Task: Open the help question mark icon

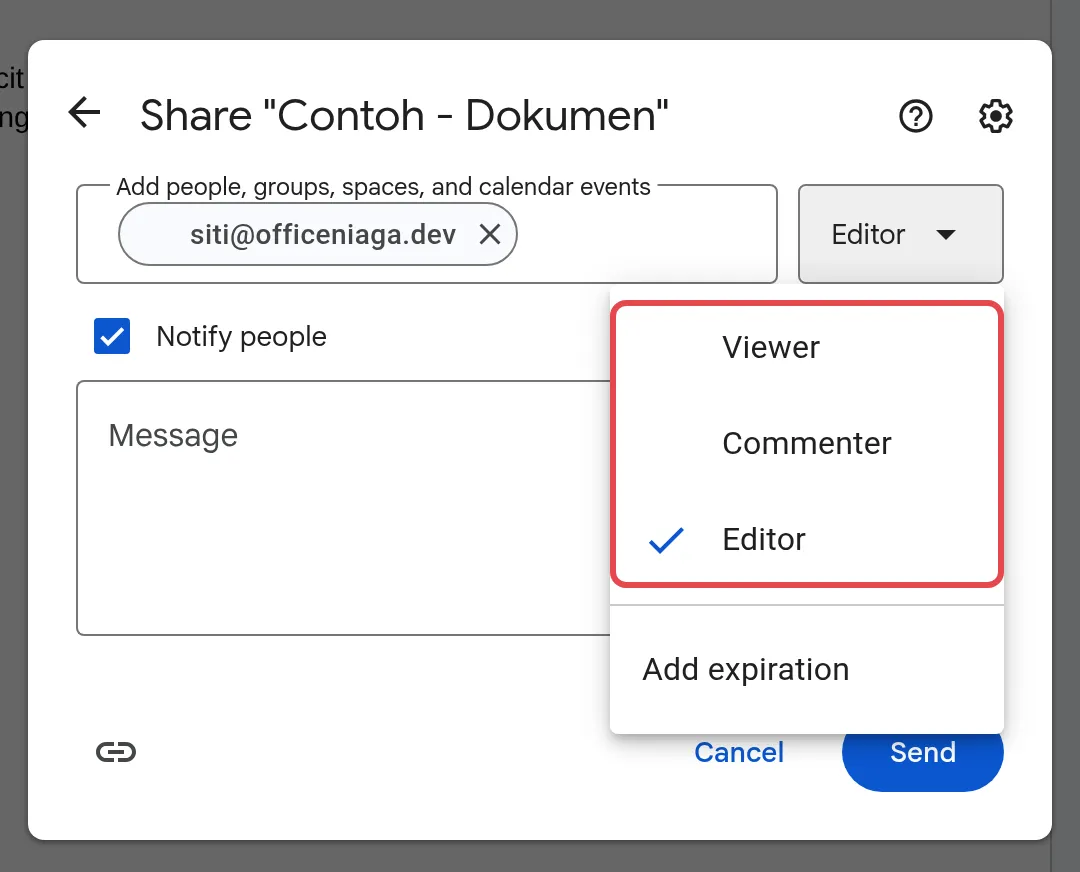Action: pos(915,116)
